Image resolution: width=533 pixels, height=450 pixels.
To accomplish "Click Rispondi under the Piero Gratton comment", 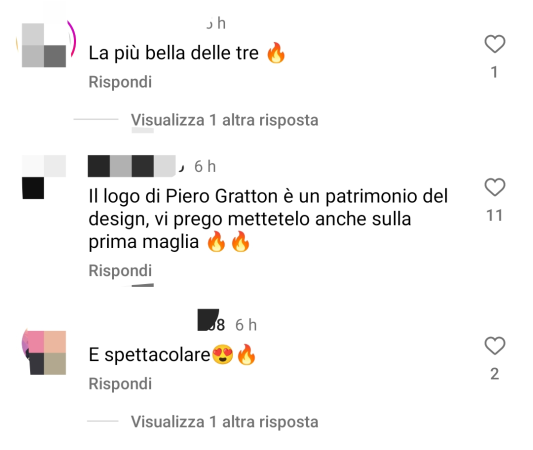I will (x=120, y=271).
